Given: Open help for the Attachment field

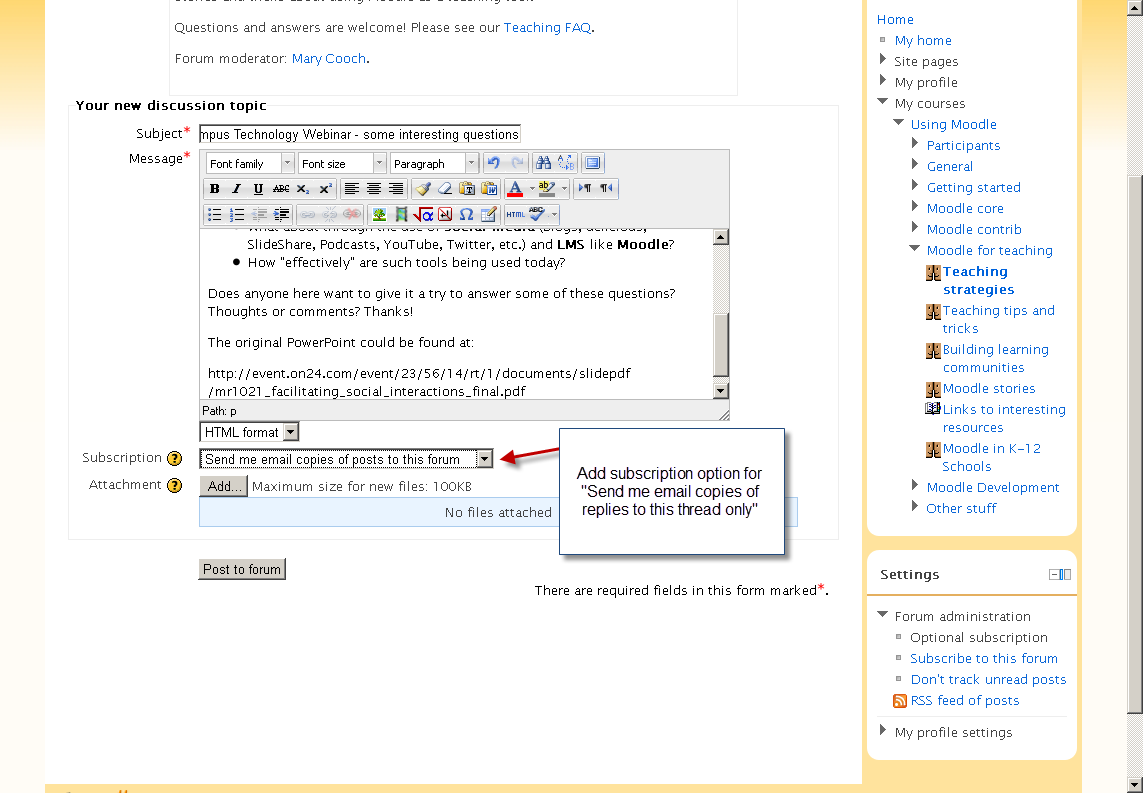Looking at the screenshot, I should [x=174, y=485].
